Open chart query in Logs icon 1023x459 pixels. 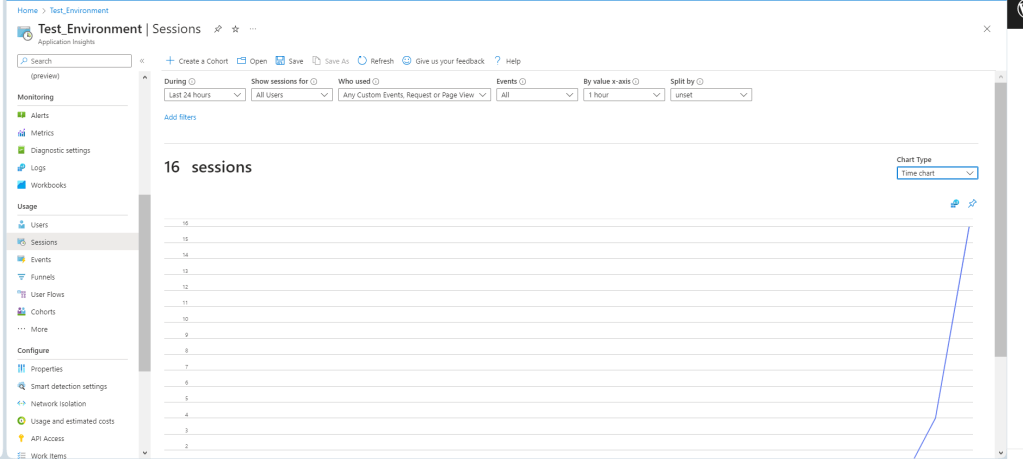pos(955,203)
